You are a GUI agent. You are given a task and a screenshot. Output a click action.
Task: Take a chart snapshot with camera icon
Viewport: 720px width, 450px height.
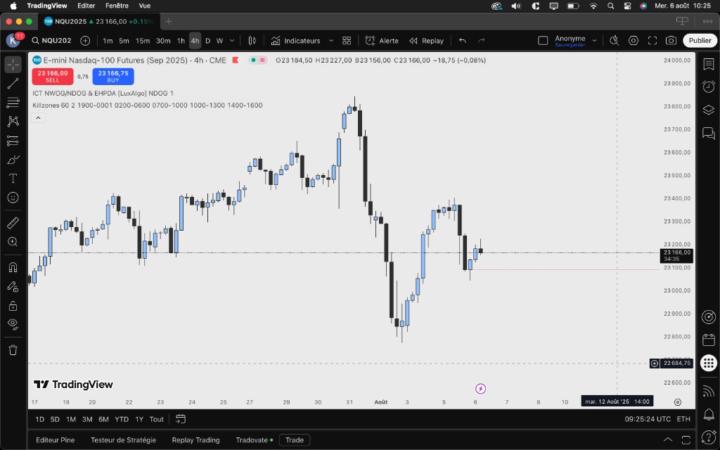point(671,41)
